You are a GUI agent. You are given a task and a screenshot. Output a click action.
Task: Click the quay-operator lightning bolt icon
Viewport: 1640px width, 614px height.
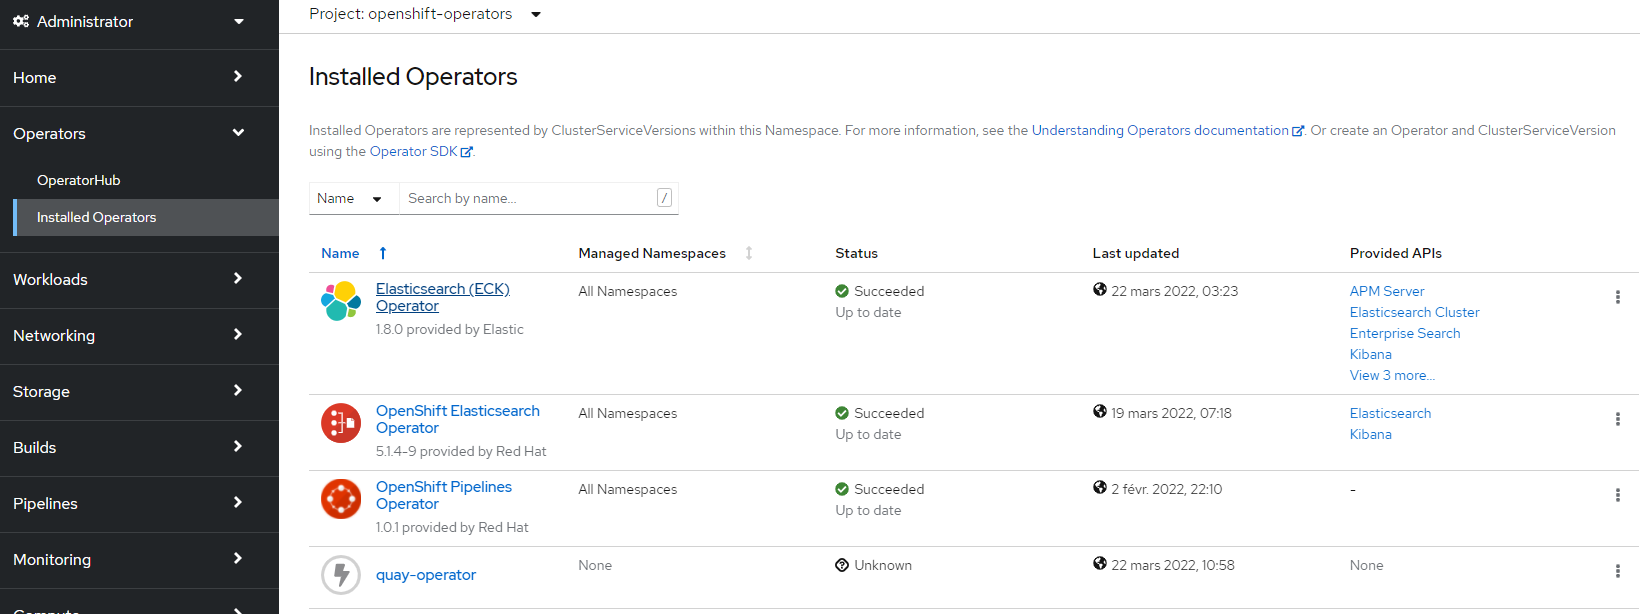pos(341,575)
